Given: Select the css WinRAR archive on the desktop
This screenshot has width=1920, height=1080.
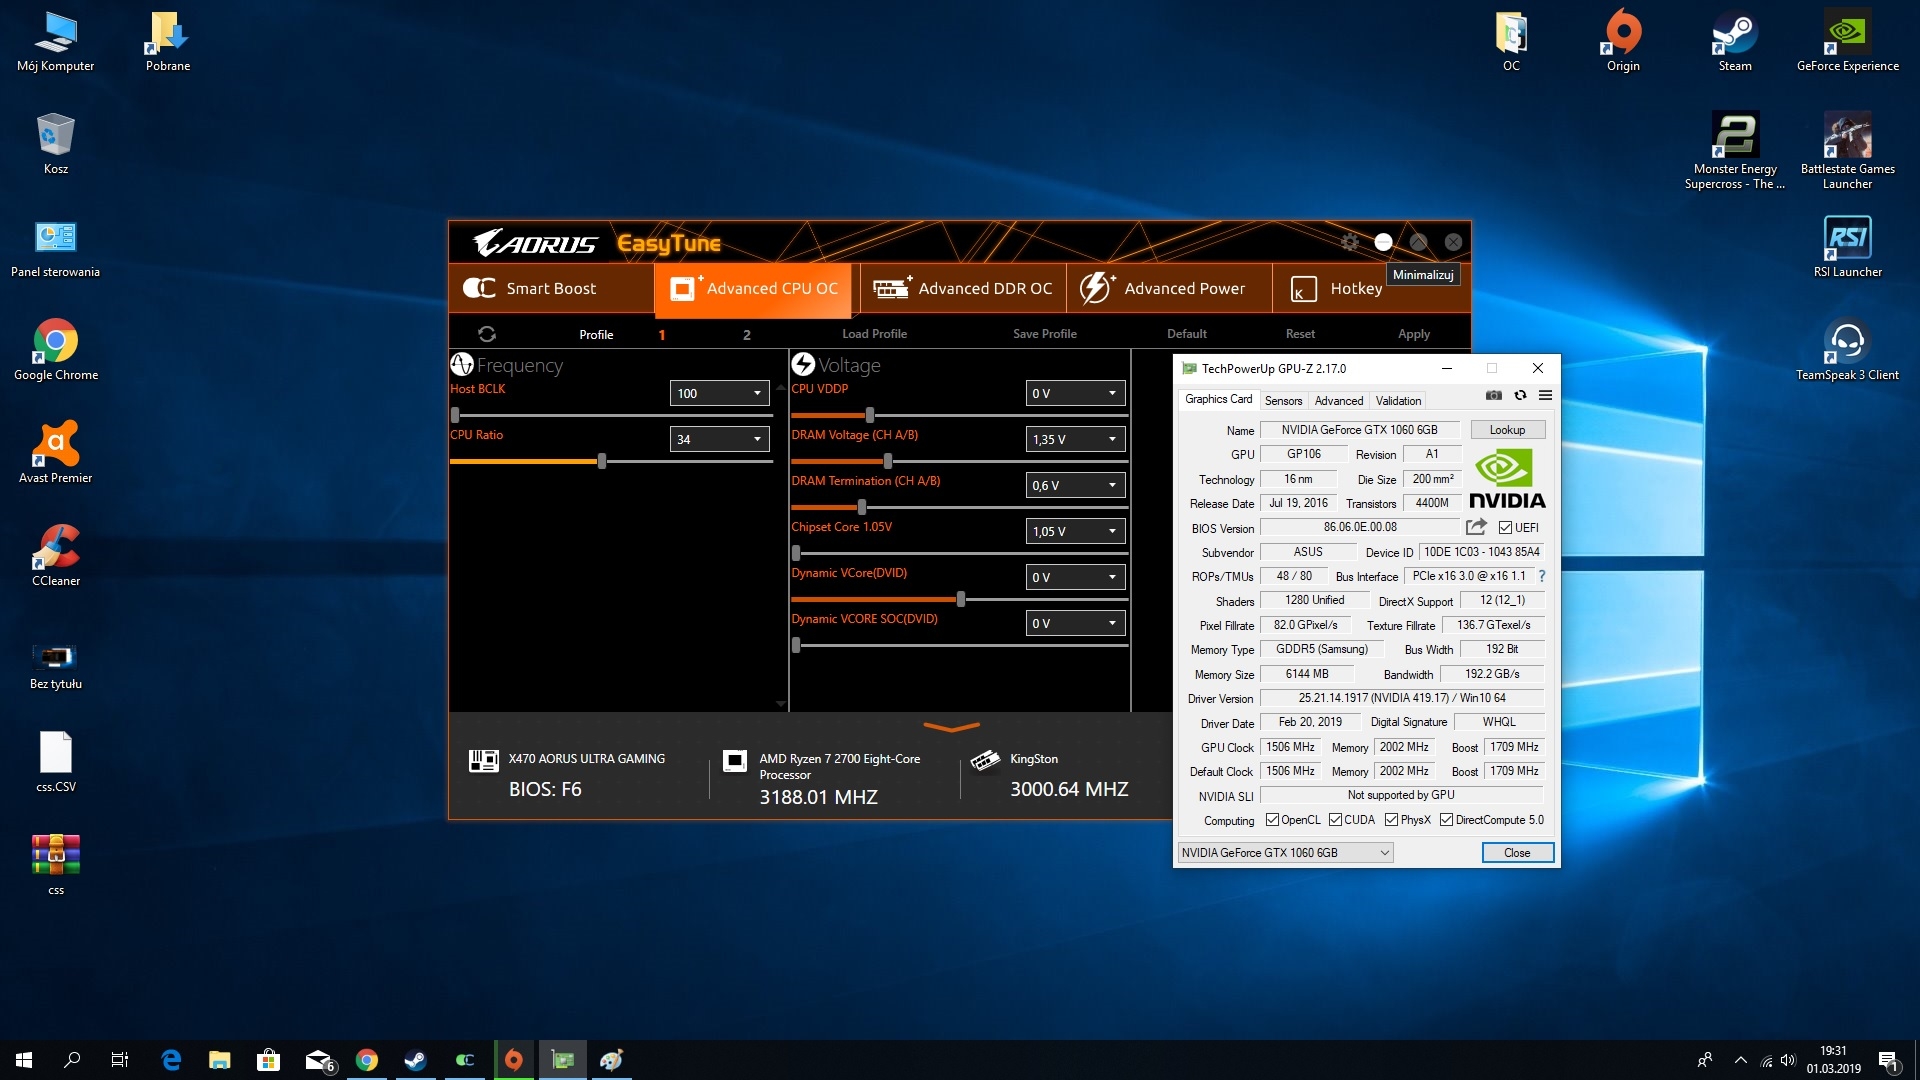Looking at the screenshot, I should [x=56, y=865].
